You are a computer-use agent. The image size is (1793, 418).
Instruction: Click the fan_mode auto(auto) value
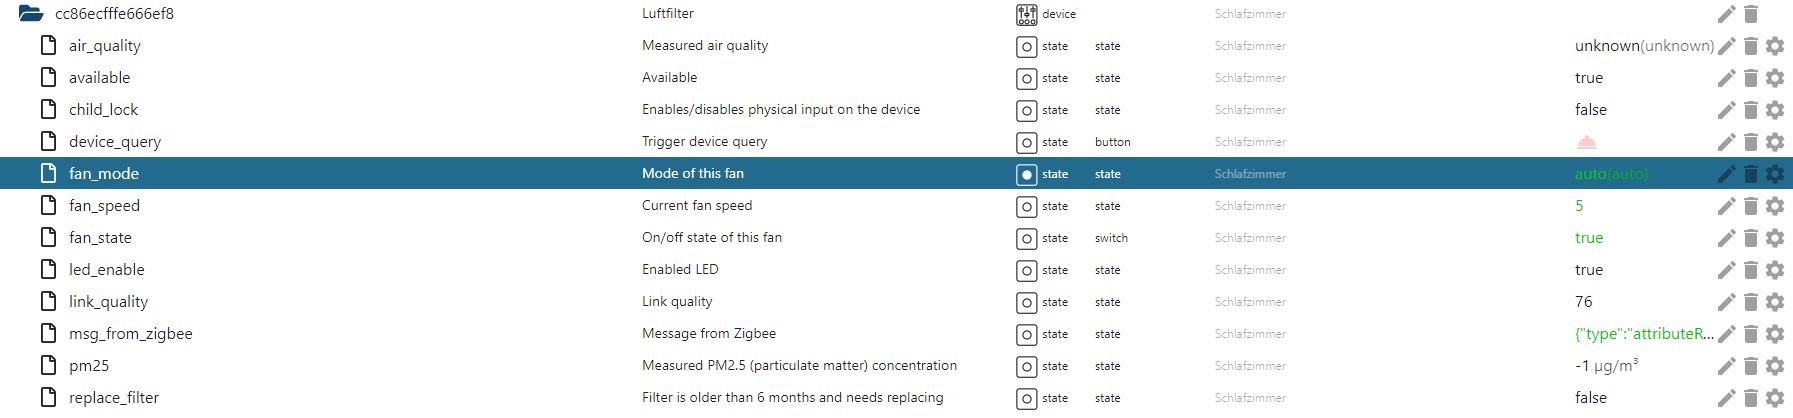[x=1610, y=174]
